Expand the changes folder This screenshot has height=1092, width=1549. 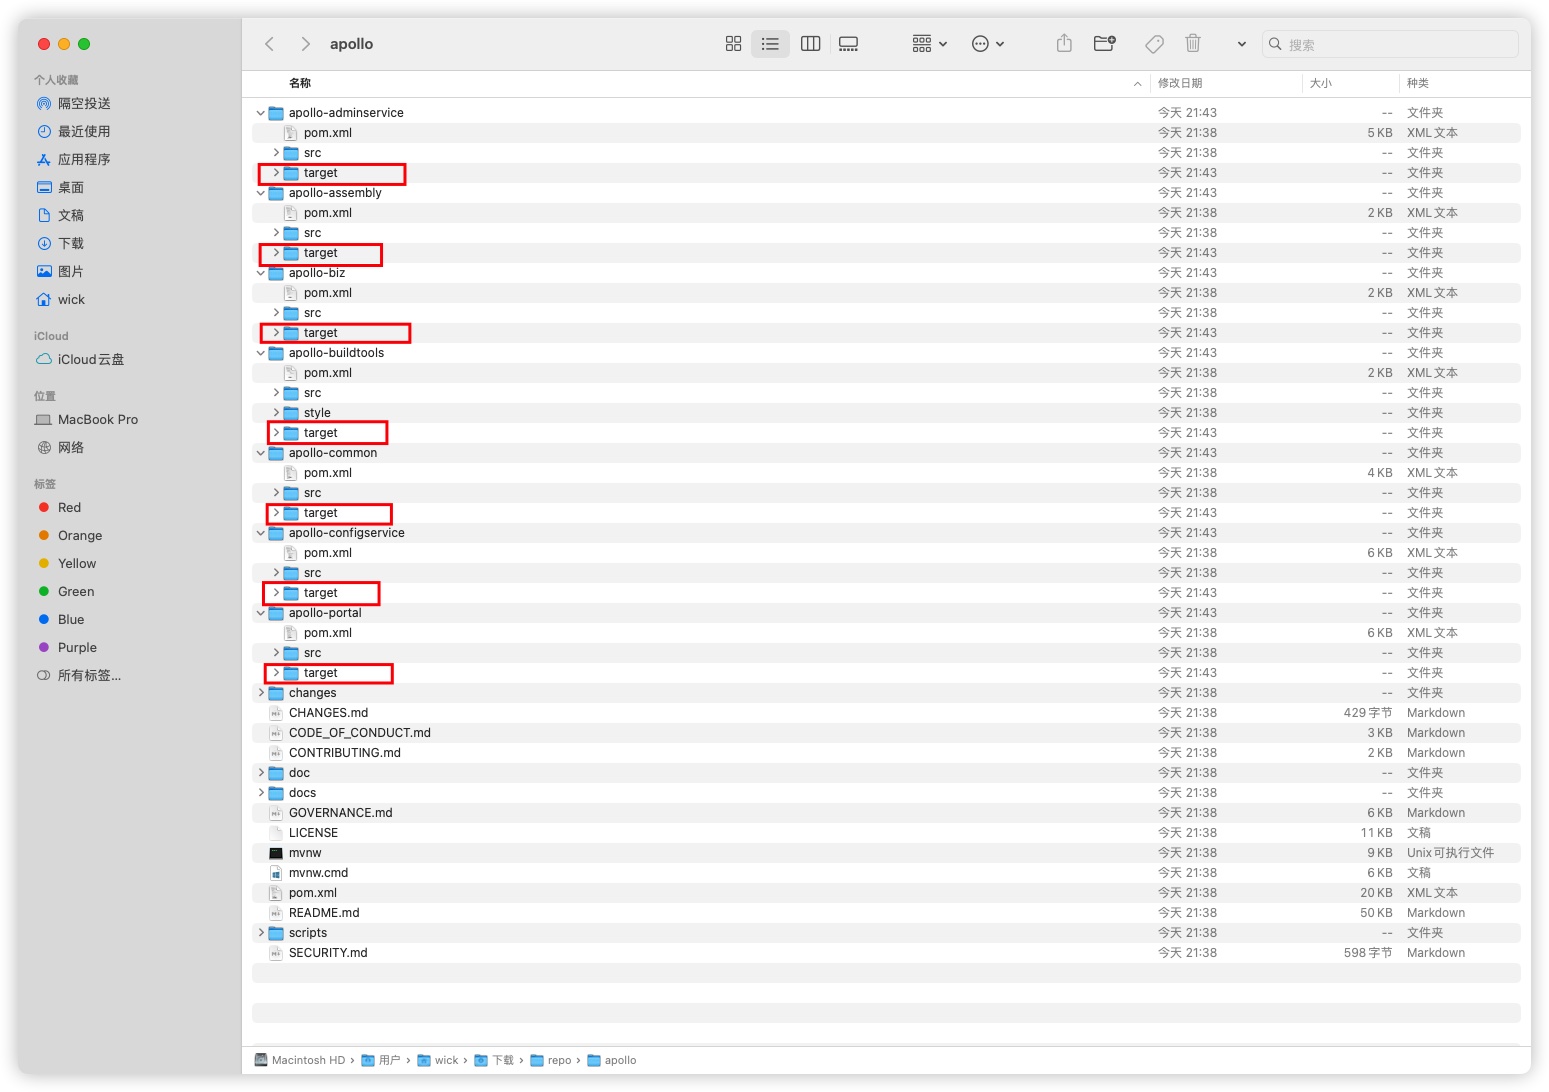(x=261, y=693)
